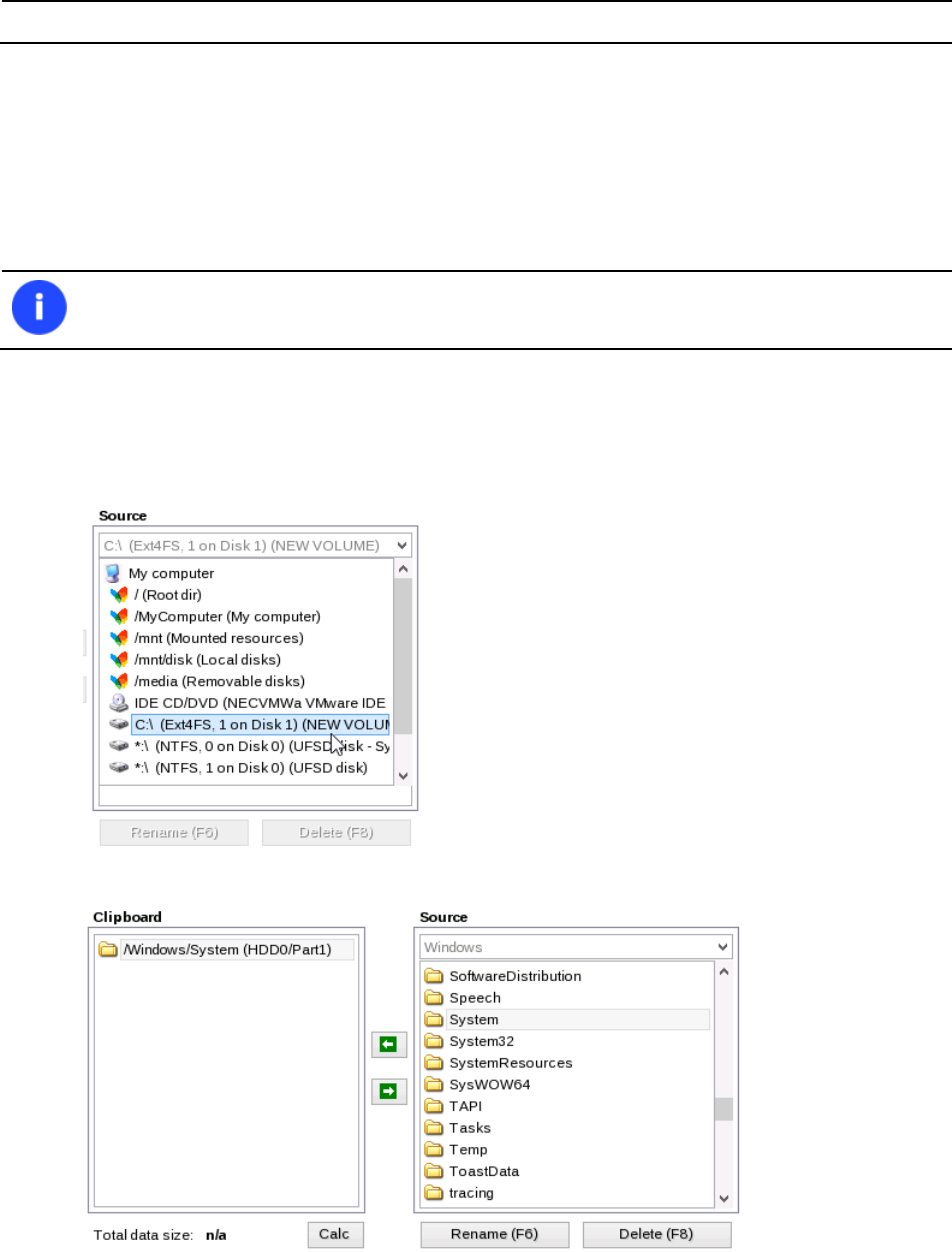Viewport: 952px width, 1252px height.
Task: Select tracing folder
Action: point(471,1193)
